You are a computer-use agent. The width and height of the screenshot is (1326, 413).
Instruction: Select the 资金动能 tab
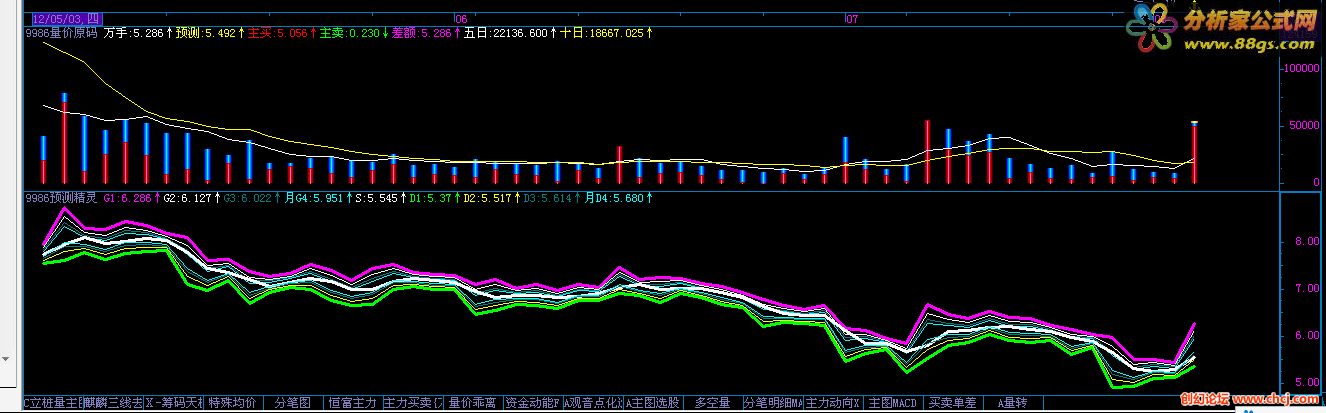click(x=533, y=403)
